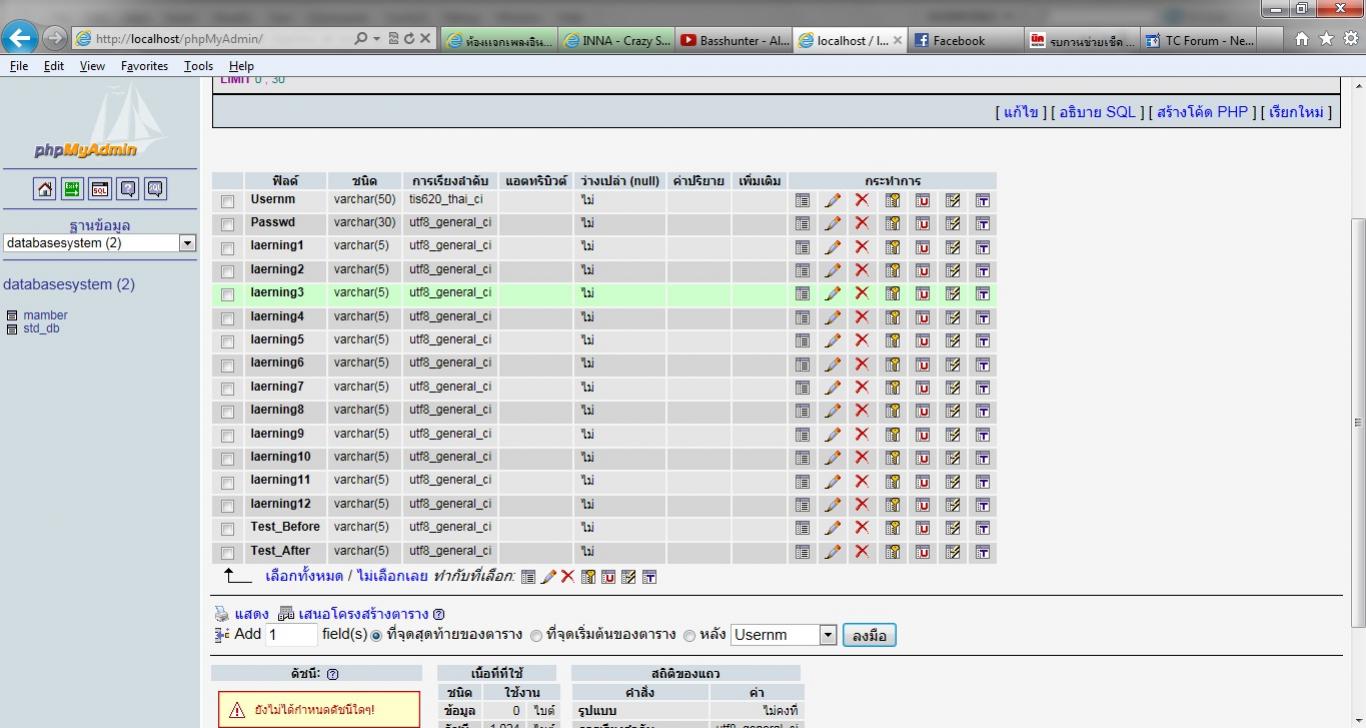Click the phpMyAdmin Home icon in sidebar
This screenshot has width=1366, height=728.
coord(45,189)
